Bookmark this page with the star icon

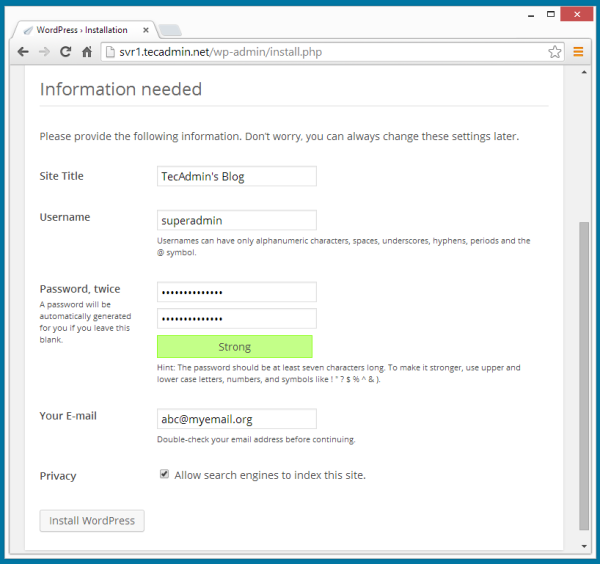pyautogui.click(x=555, y=51)
